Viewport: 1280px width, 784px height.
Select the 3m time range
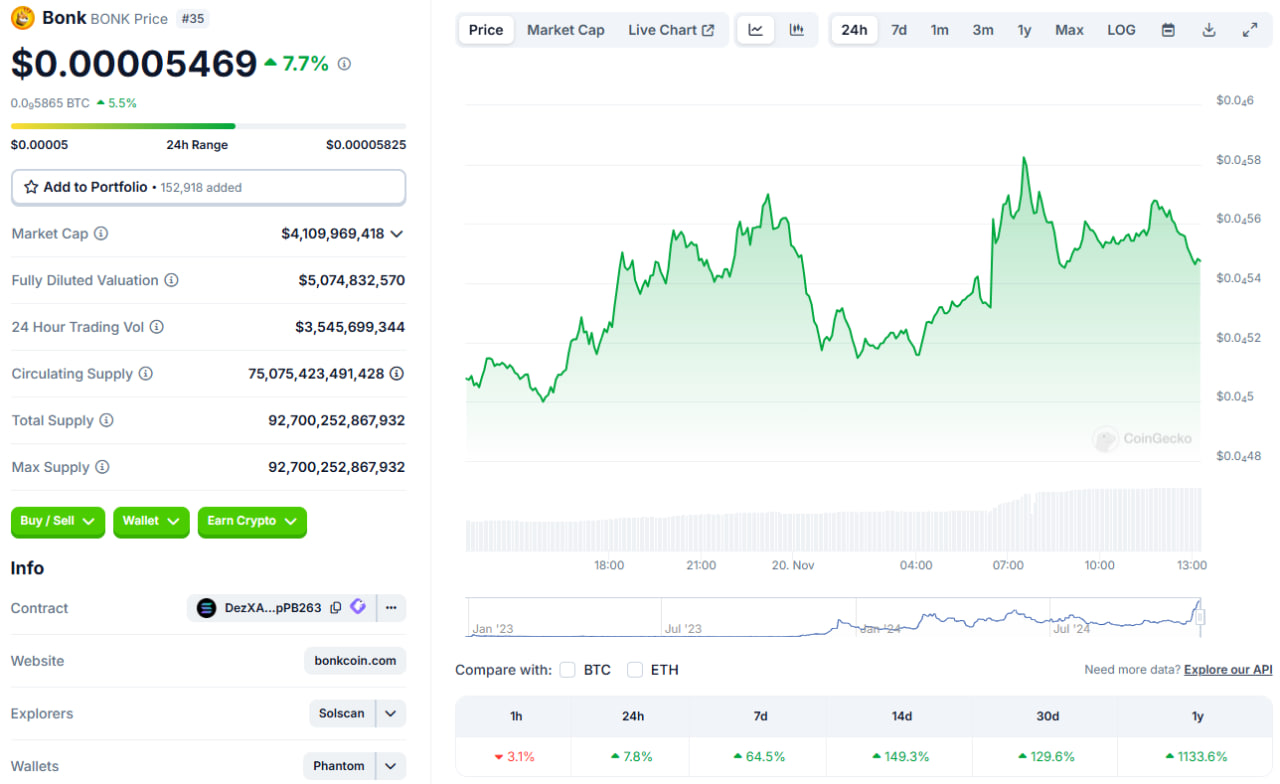point(983,30)
